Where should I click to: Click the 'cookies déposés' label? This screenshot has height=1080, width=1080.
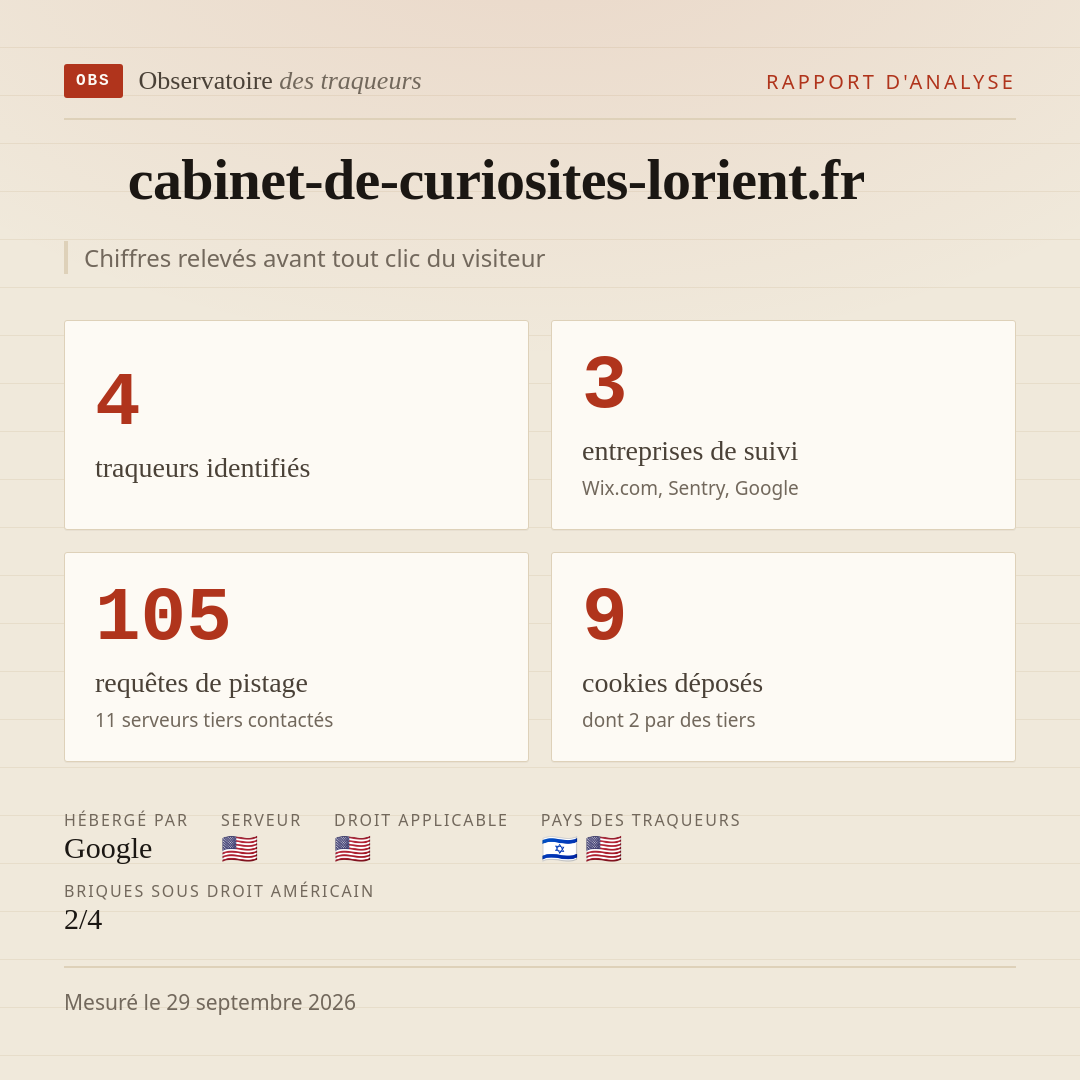(x=672, y=683)
